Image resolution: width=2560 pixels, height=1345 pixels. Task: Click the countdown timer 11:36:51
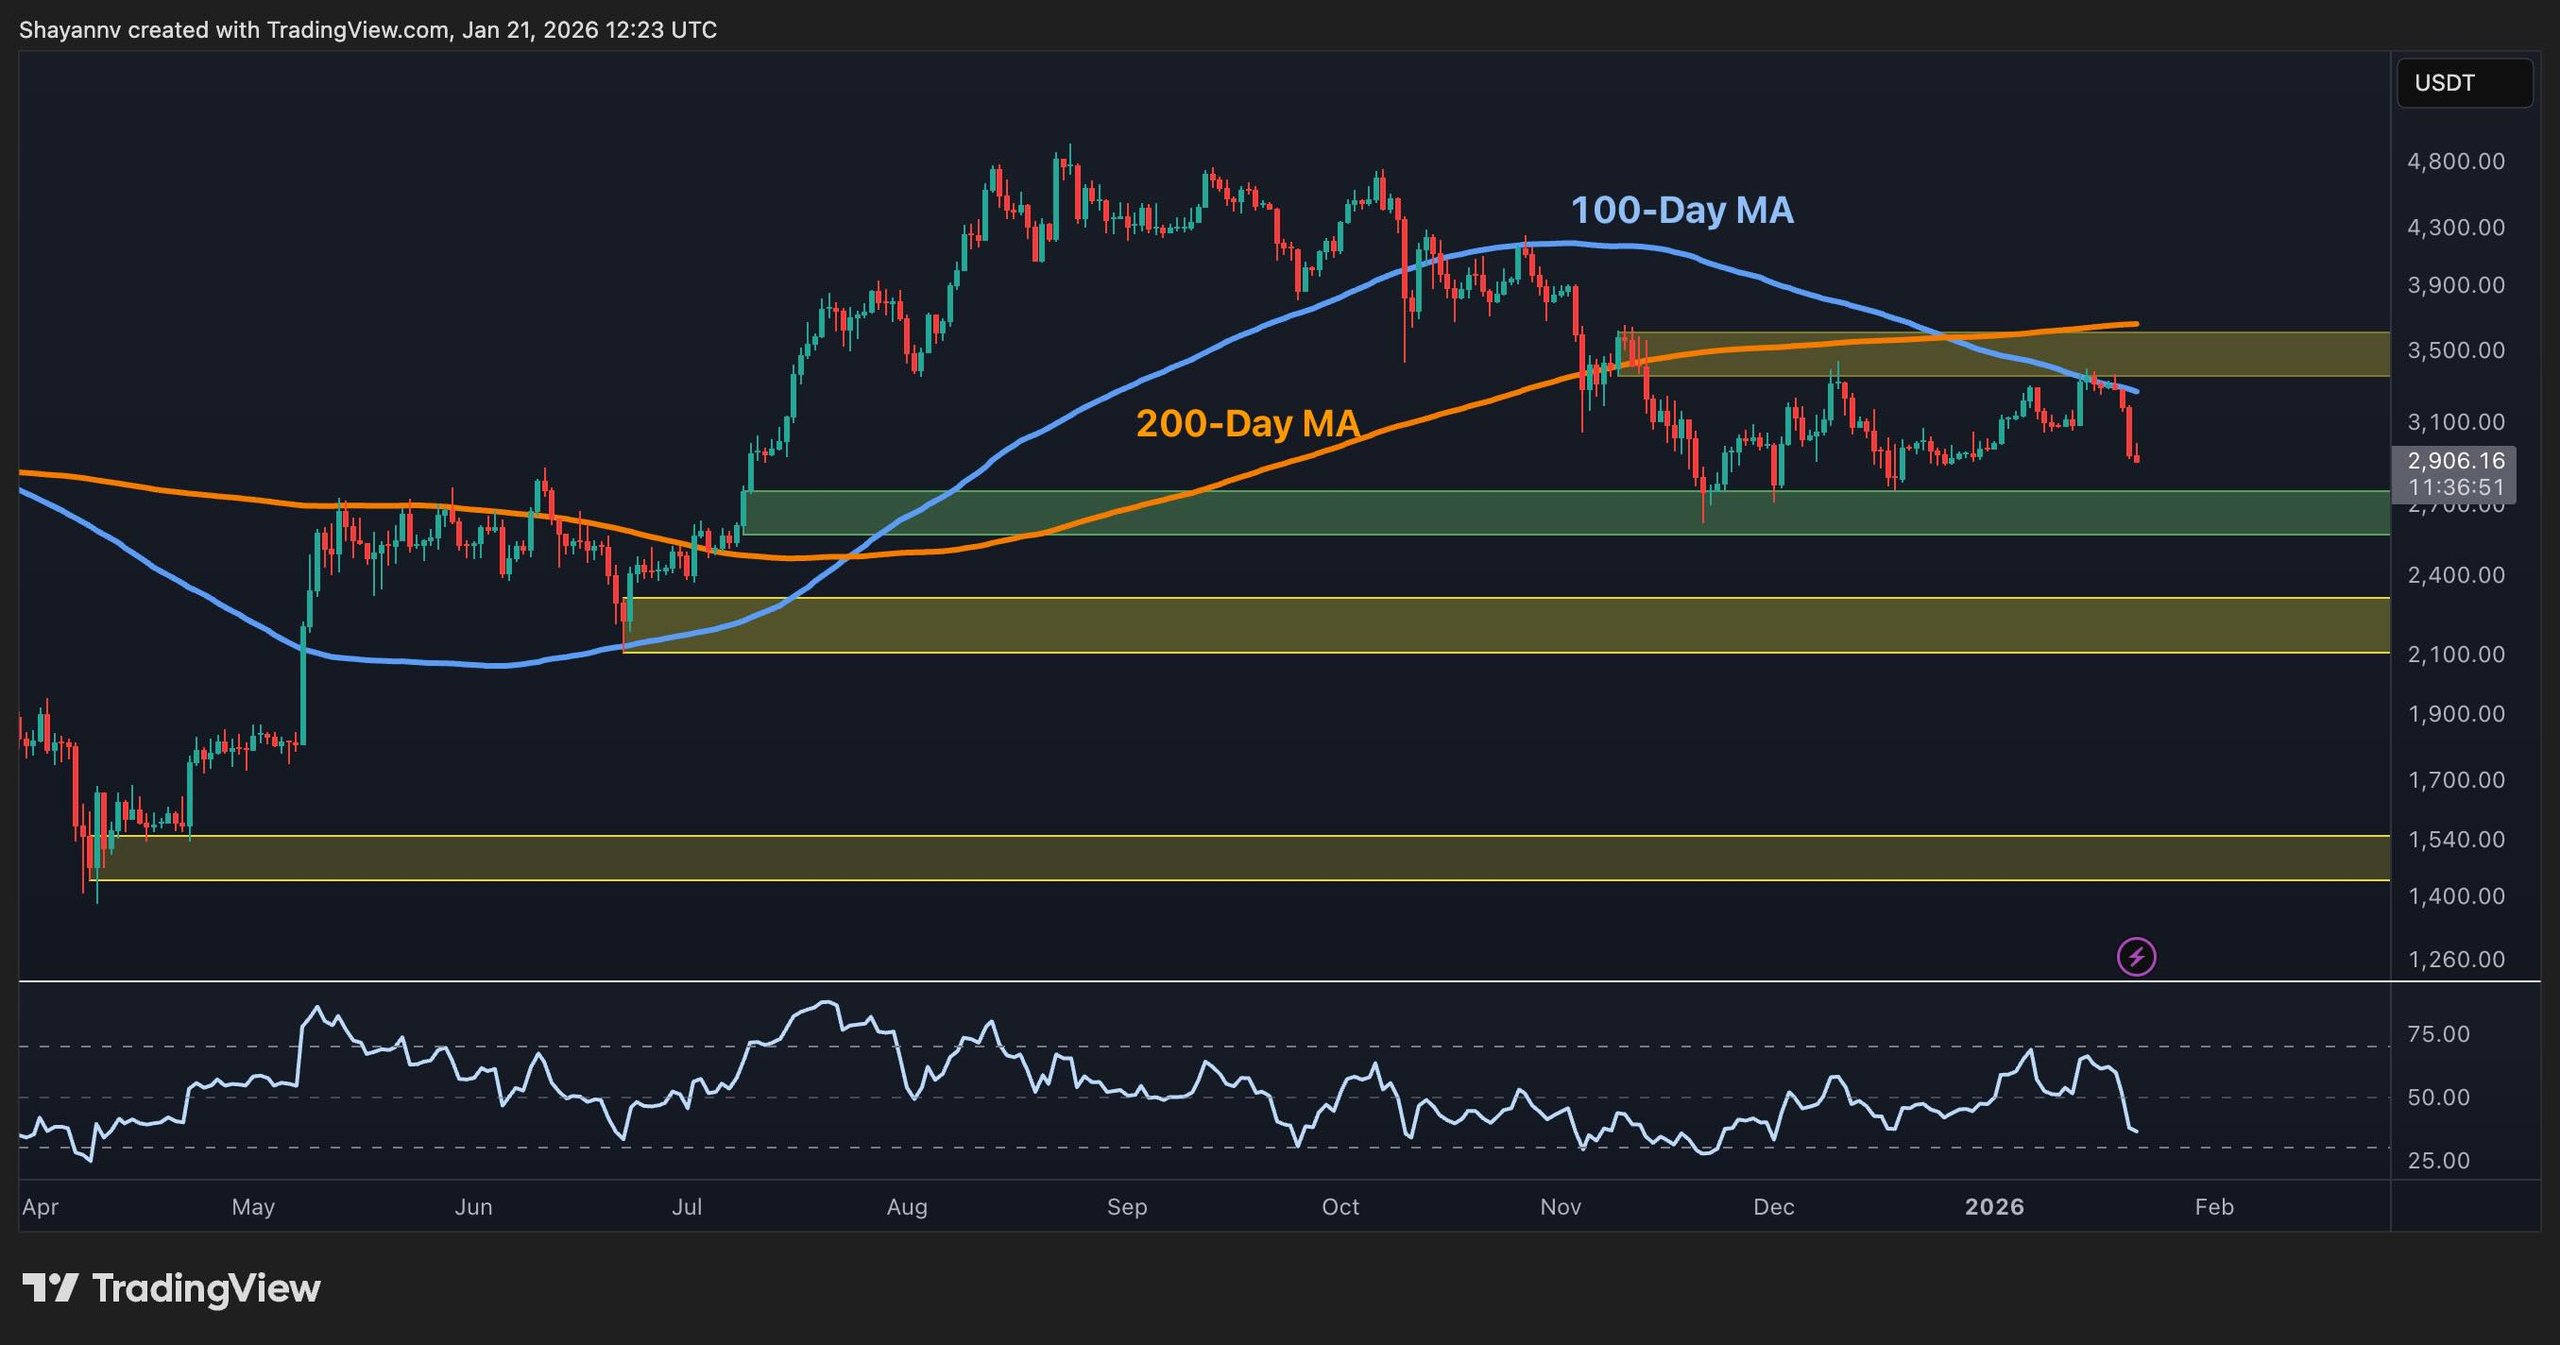(2455, 488)
